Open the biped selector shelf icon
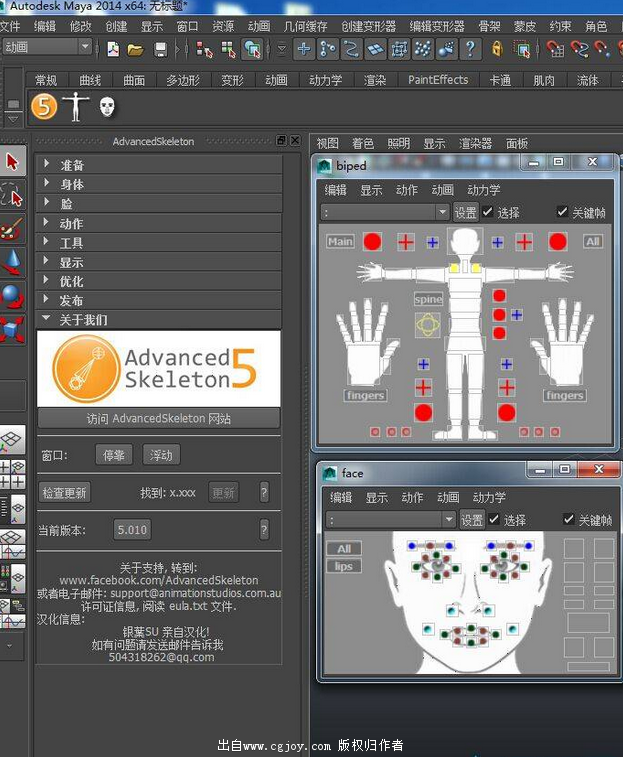623x757 pixels. [x=75, y=106]
